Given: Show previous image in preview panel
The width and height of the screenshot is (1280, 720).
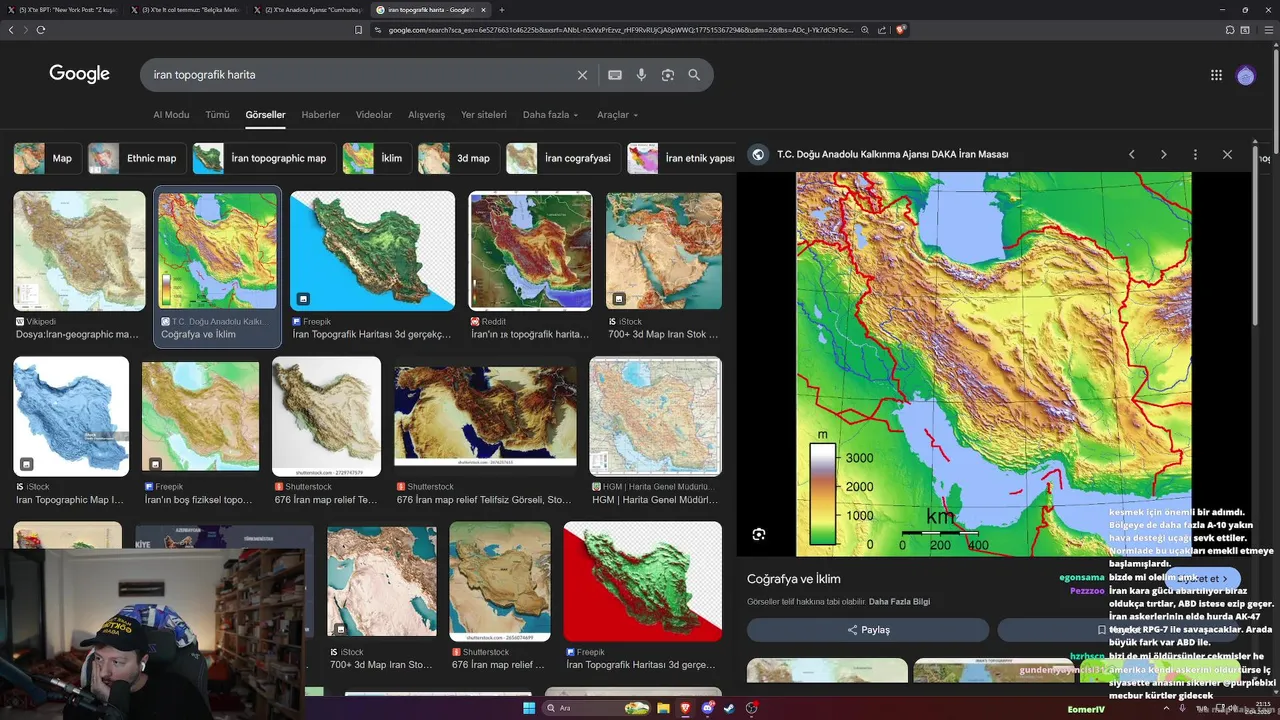Looking at the screenshot, I should [x=1132, y=154].
